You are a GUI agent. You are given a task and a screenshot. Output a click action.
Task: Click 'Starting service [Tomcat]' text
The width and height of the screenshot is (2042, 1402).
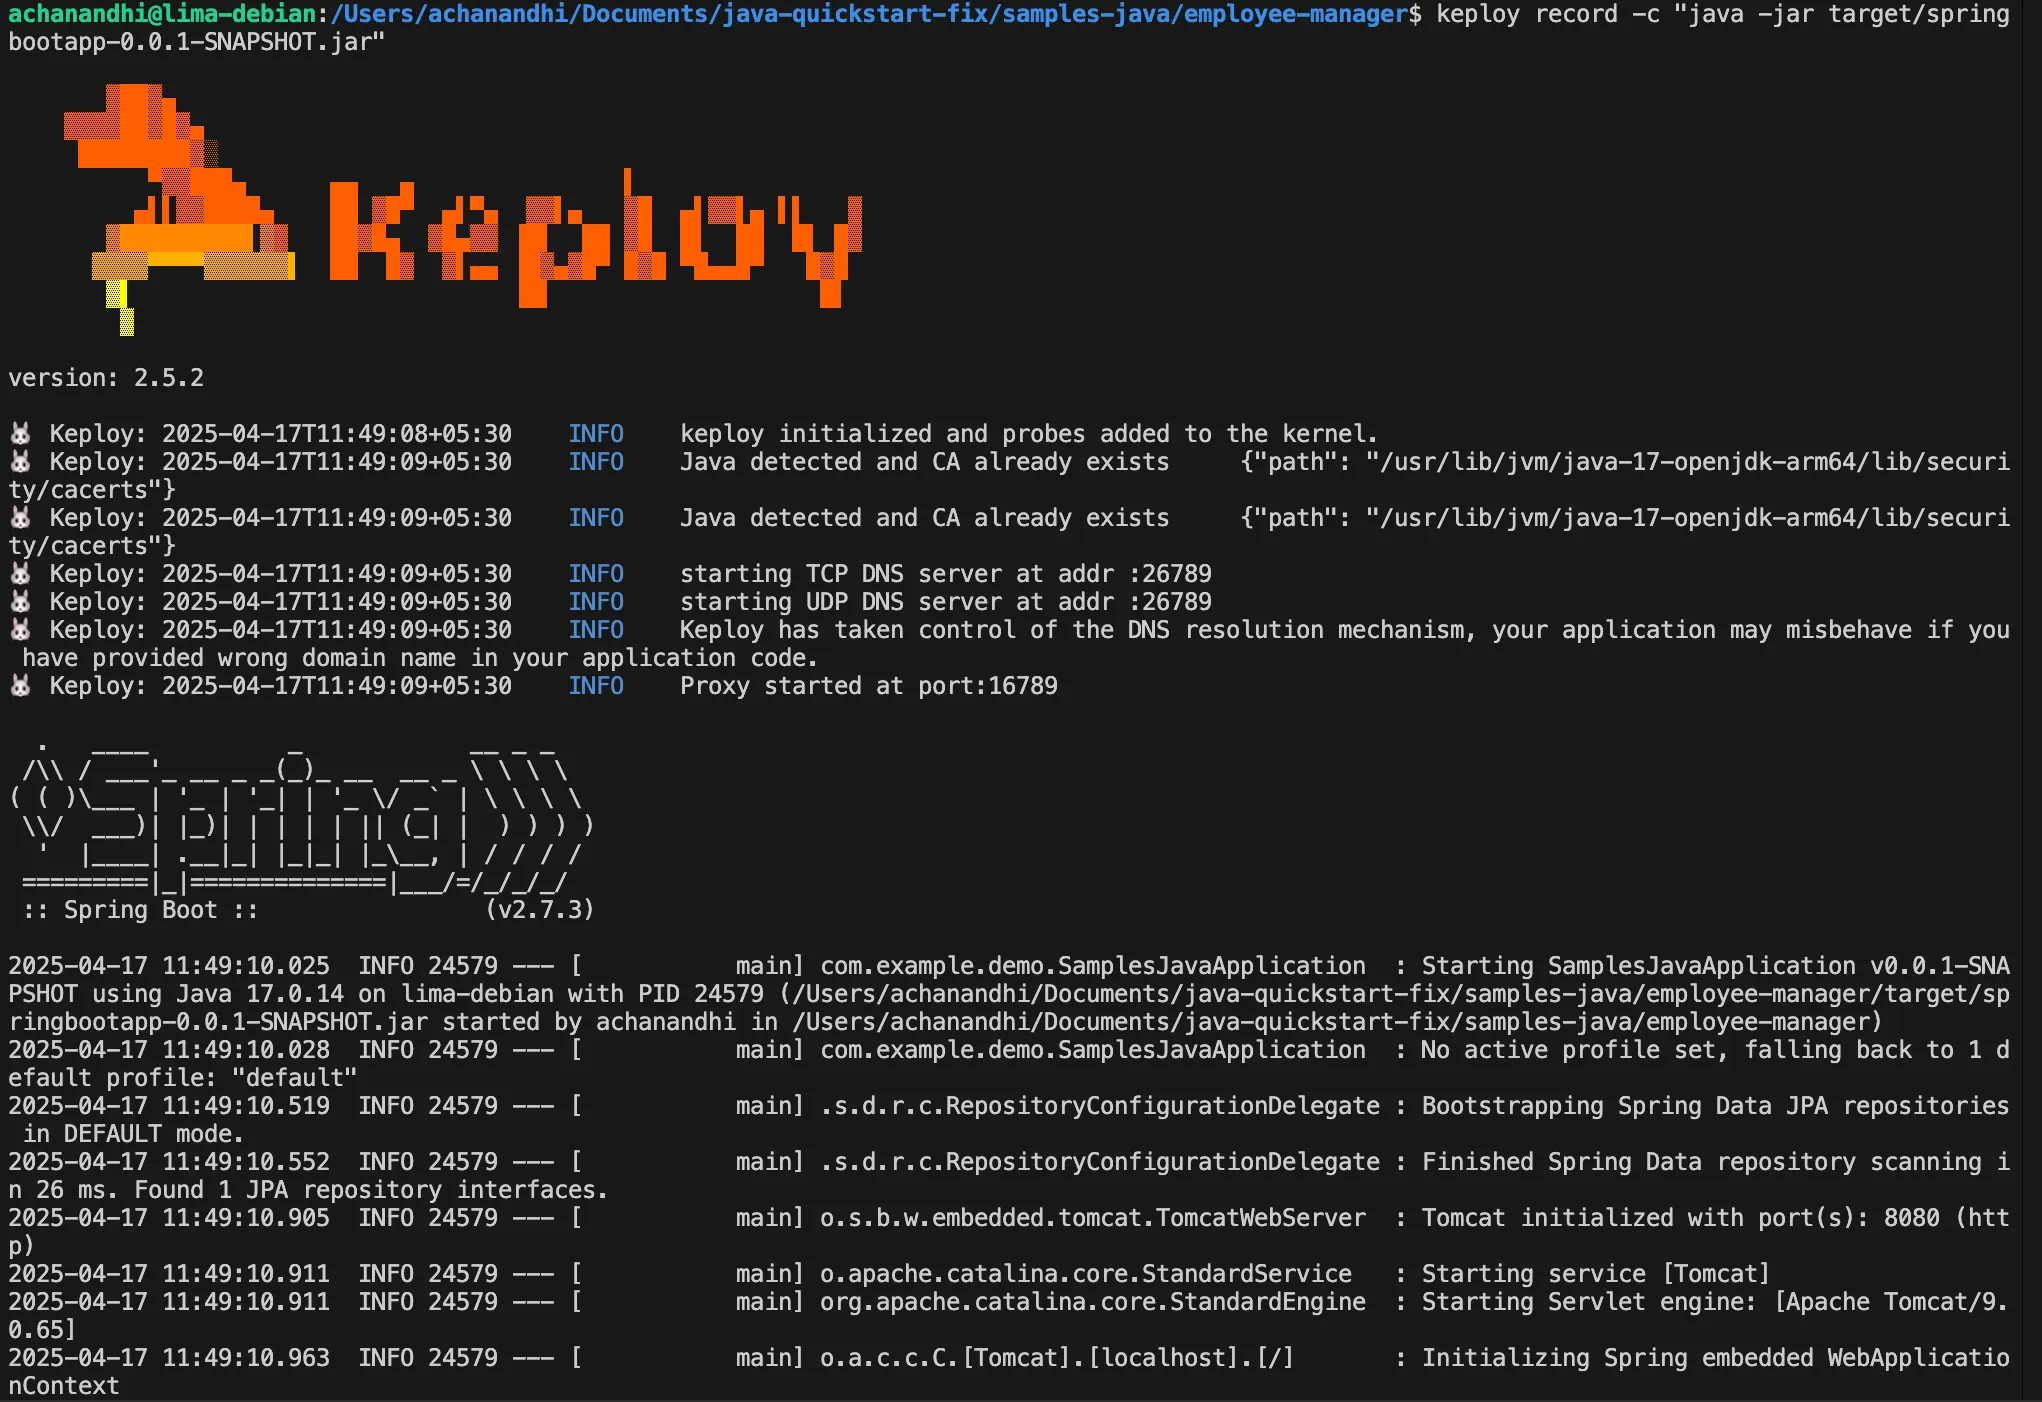1596,1274
